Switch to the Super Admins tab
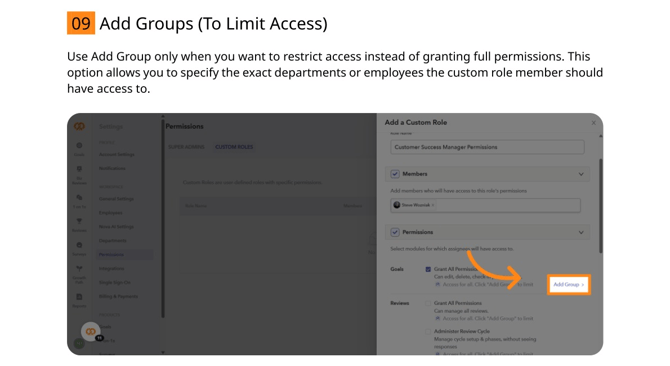The width and height of the screenshot is (670, 366). click(186, 147)
